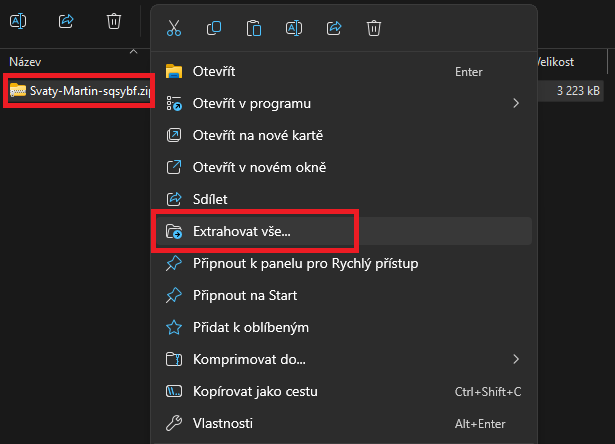Viewport: 615px width, 444px height.
Task: Sort by the 'Název' column header
Action: (26, 61)
